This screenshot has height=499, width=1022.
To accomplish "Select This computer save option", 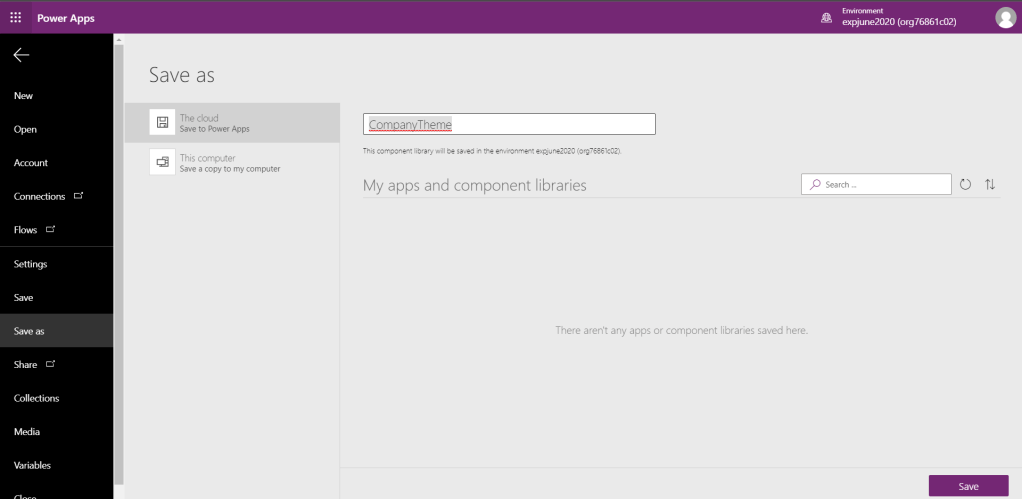I will (x=232, y=163).
